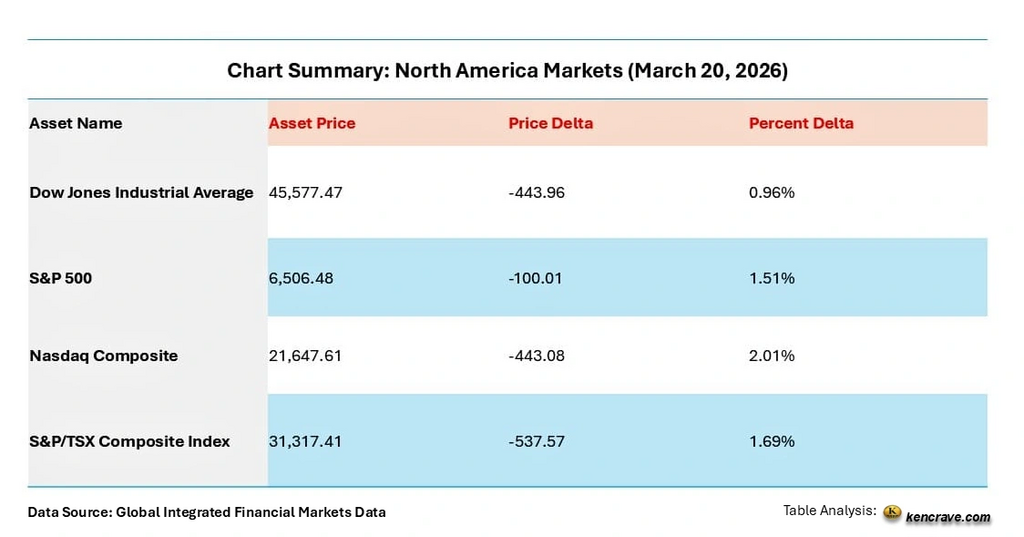1024x537 pixels.
Task: Open the kencrave.com link
Action: pos(948,516)
